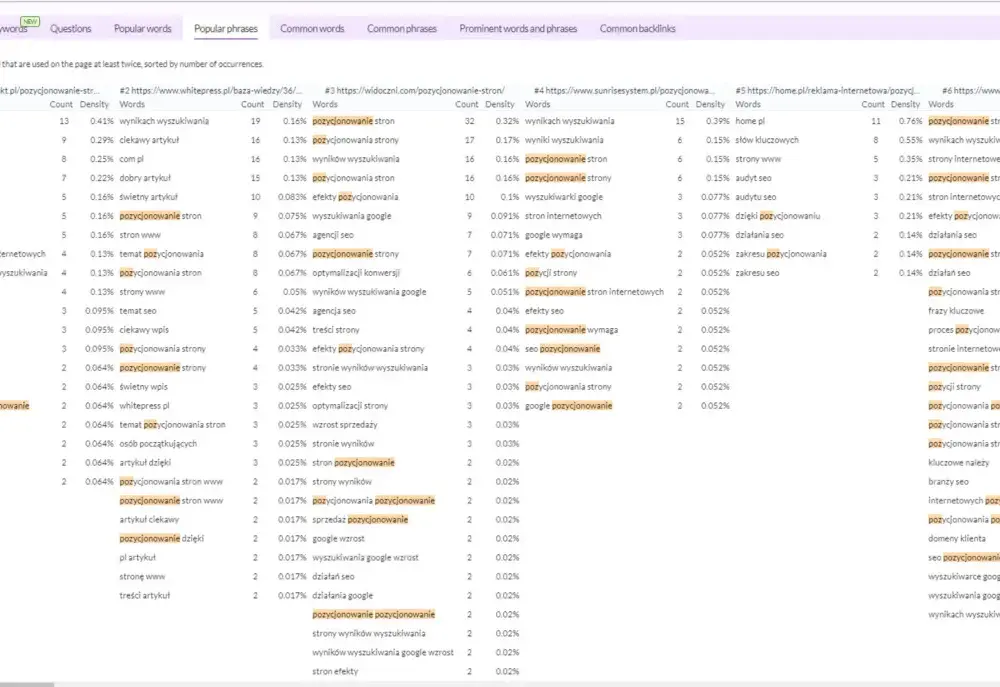The width and height of the screenshot is (1000, 687).
Task: Click phrase 'wyszukiwania google wzrost'
Action: tap(365, 558)
